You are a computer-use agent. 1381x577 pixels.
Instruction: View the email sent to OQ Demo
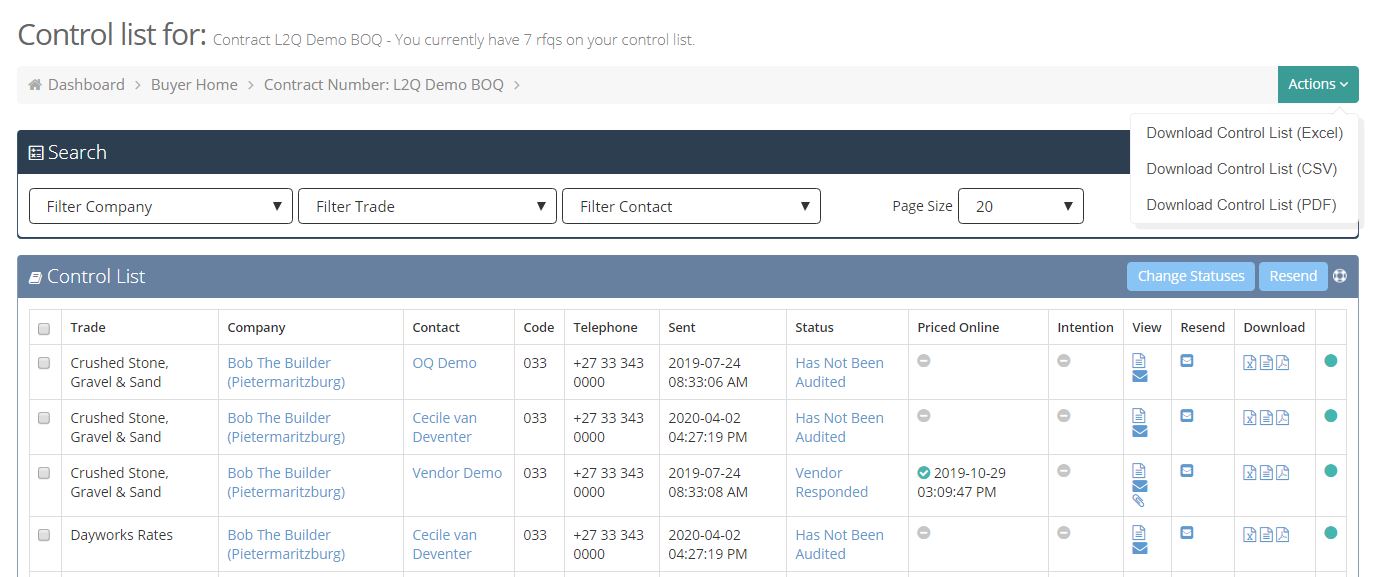(x=1139, y=377)
